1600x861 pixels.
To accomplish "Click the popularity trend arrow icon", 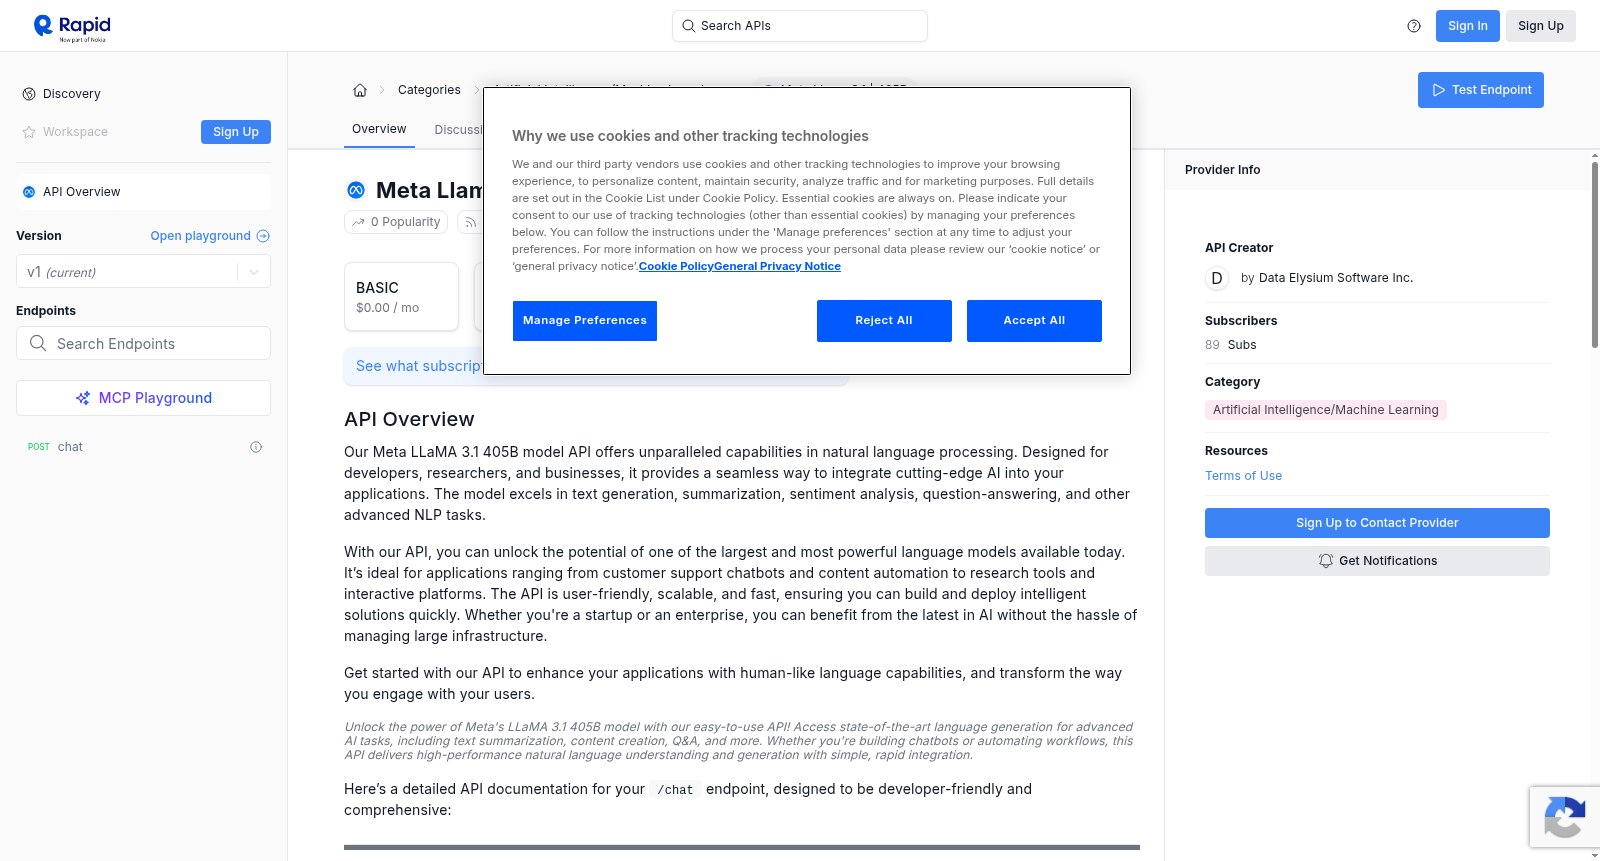I will (x=358, y=222).
